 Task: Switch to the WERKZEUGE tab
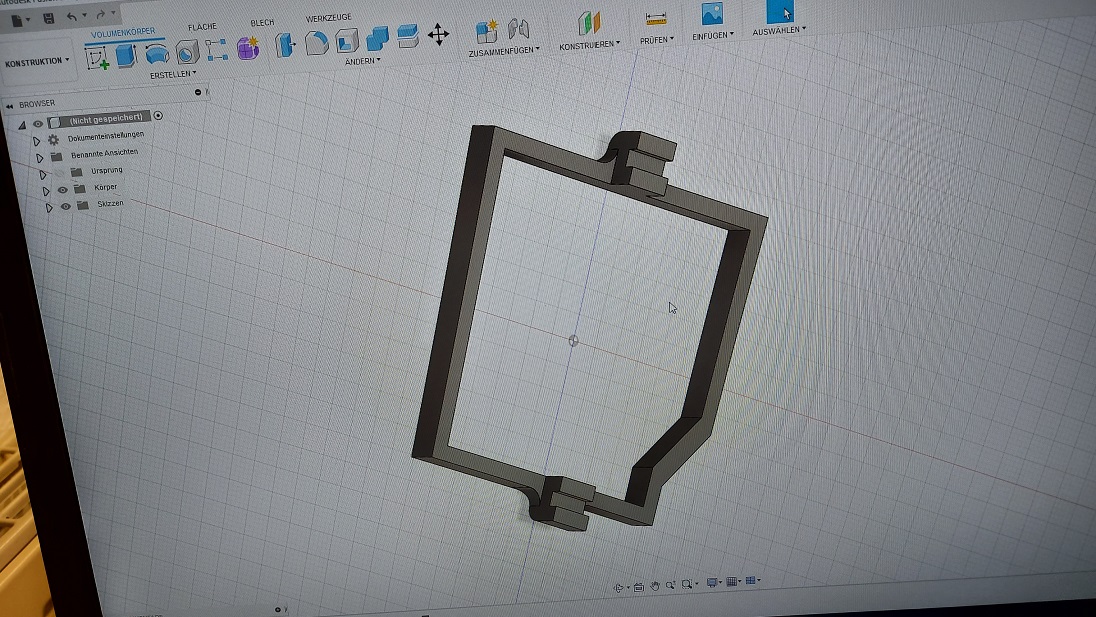(x=328, y=18)
